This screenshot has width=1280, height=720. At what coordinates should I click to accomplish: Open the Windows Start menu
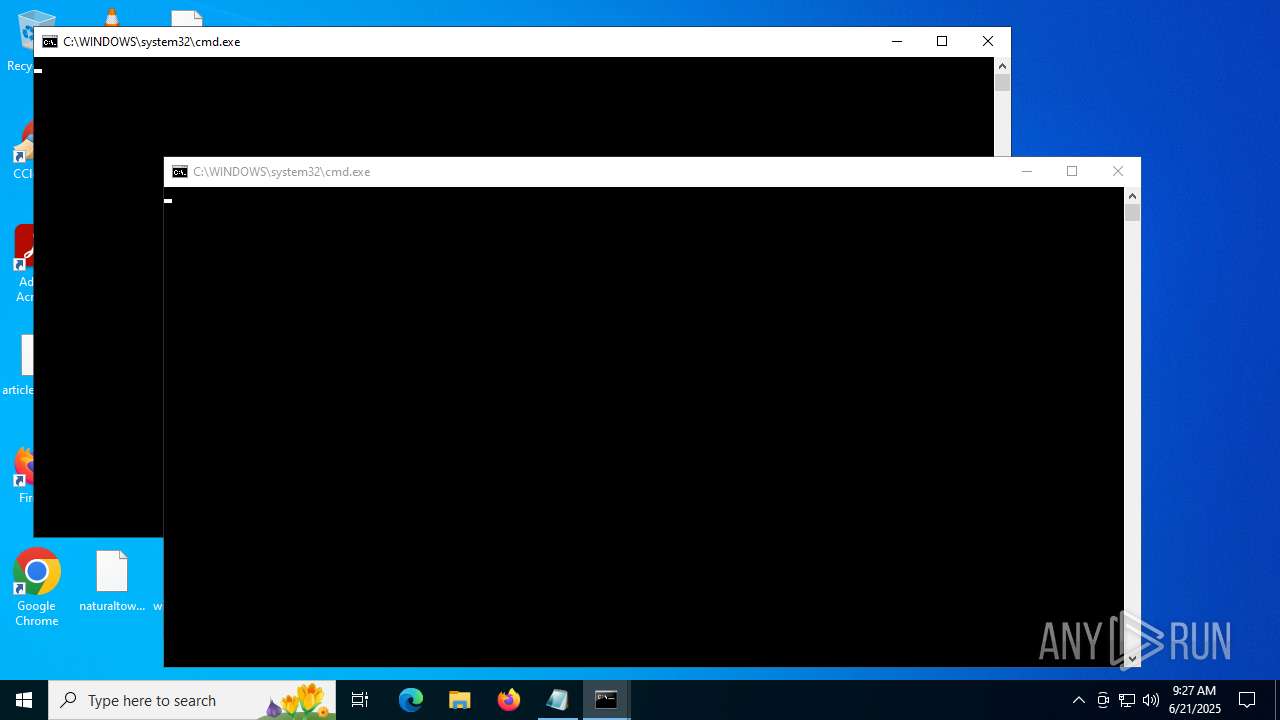tap(24, 700)
